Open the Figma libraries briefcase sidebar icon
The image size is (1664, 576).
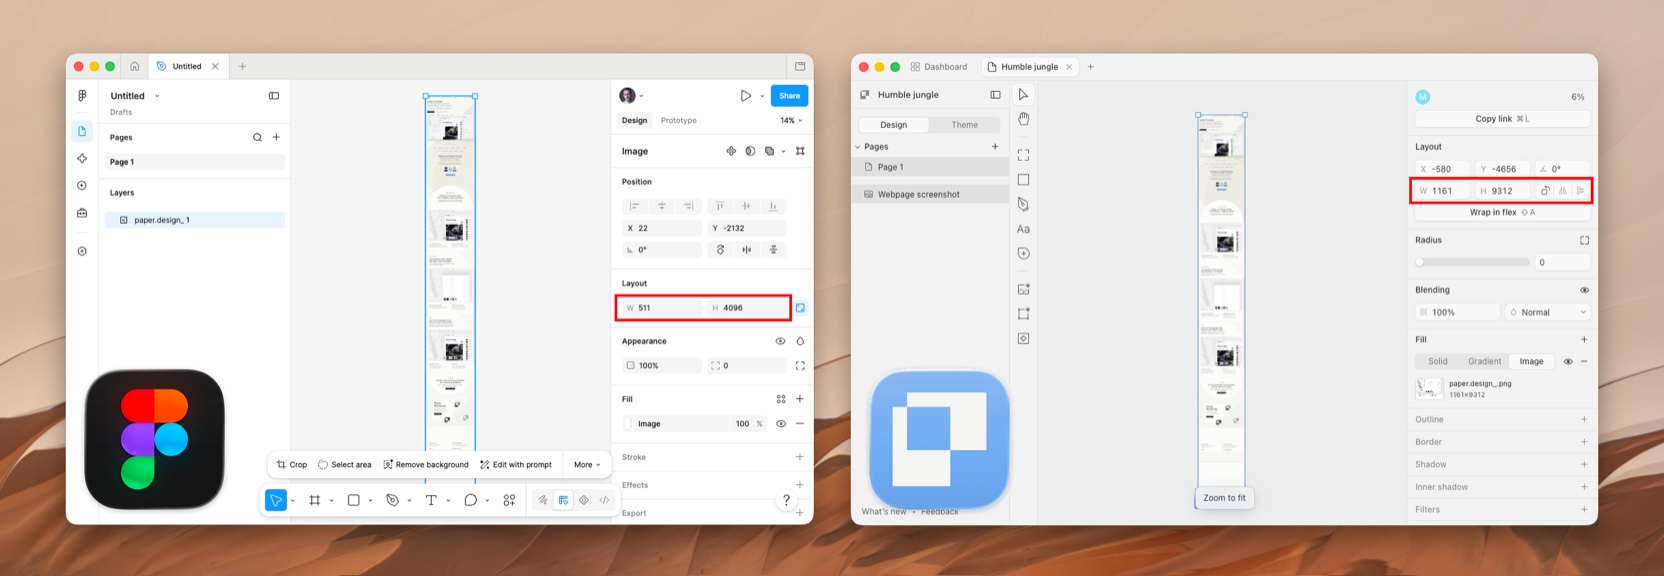pyautogui.click(x=82, y=213)
